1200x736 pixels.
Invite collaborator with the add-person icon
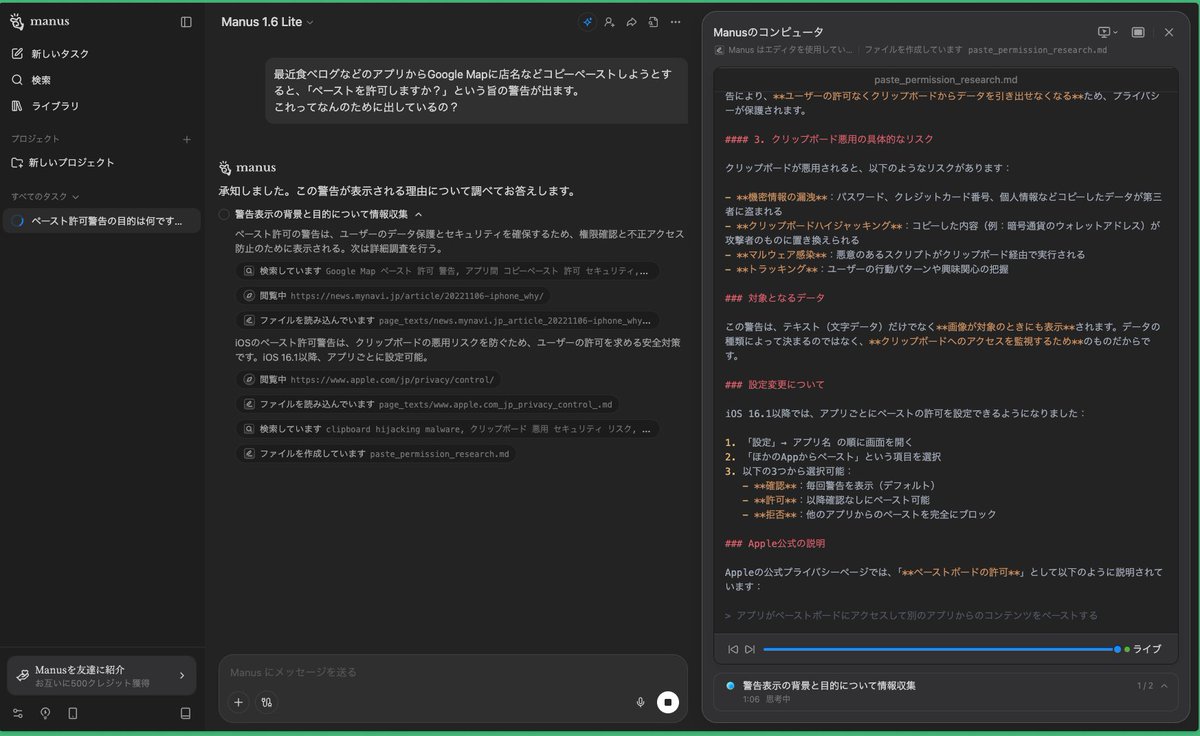tap(609, 22)
